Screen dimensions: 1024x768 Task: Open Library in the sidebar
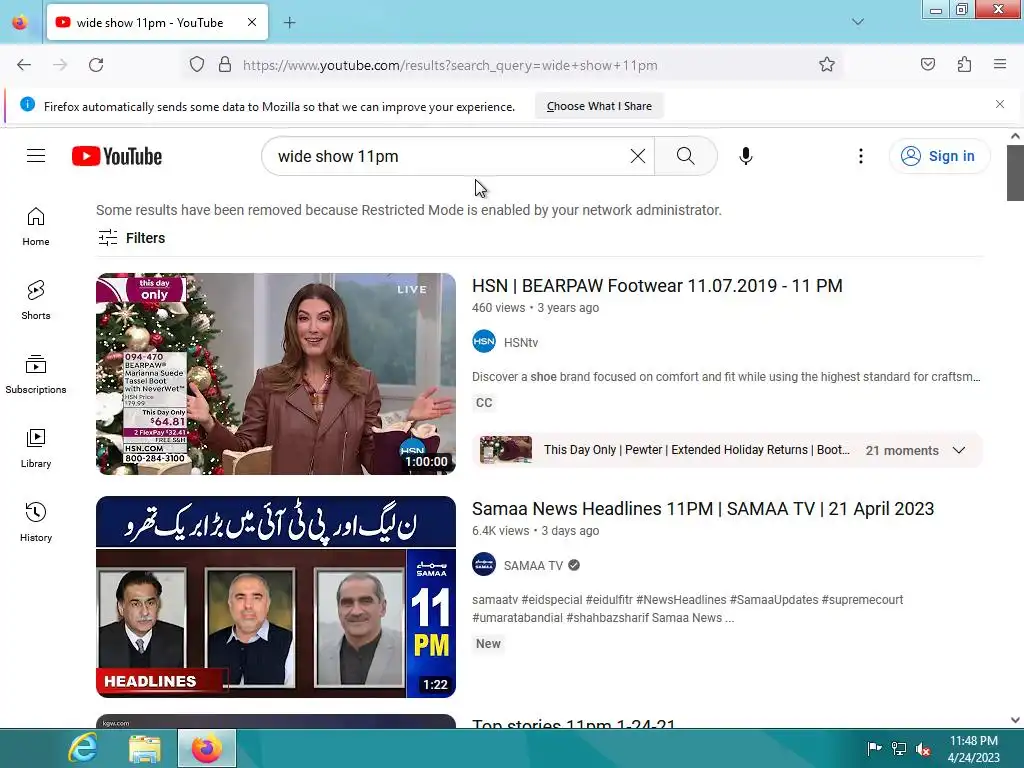[36, 449]
